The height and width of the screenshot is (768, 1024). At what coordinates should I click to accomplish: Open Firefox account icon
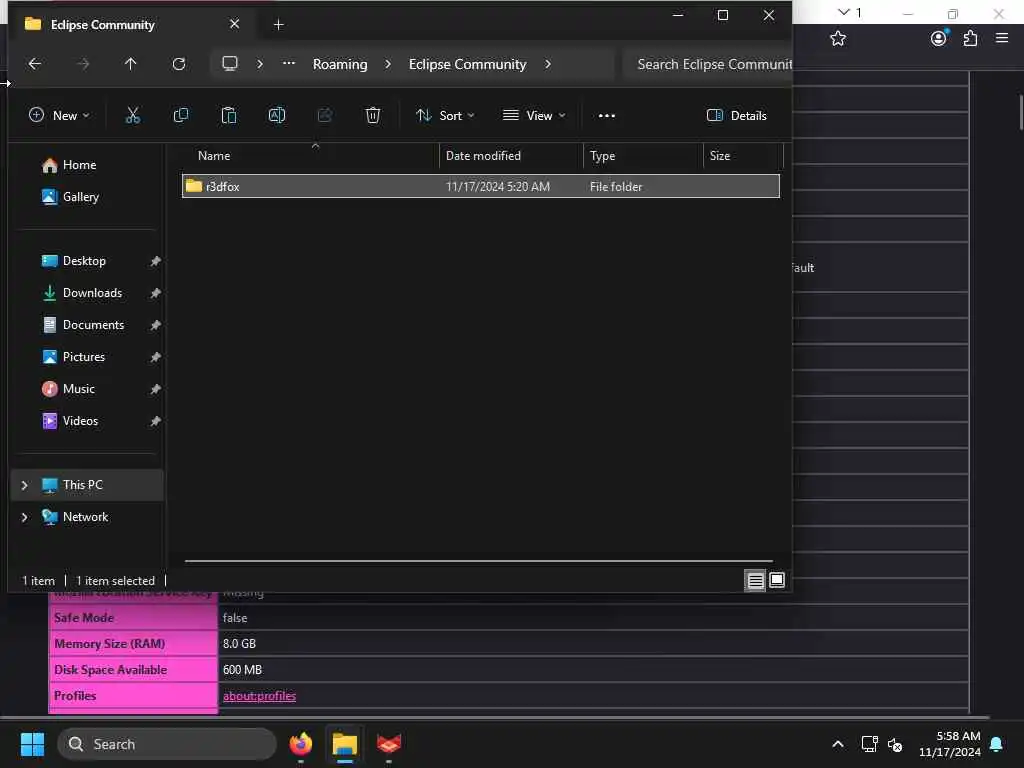coord(939,39)
